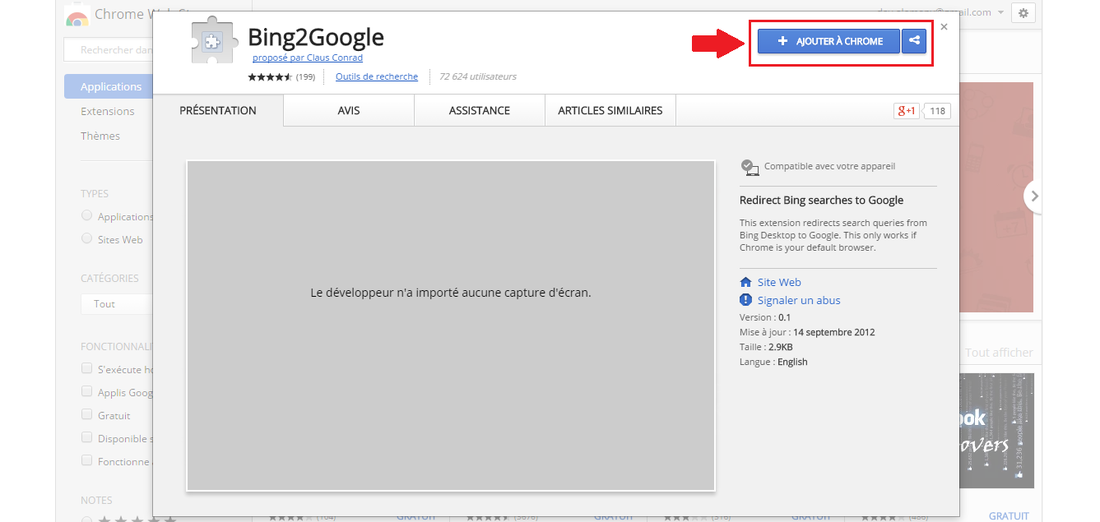The width and height of the screenshot is (1100, 522).
Task: Switch to the Avis tab
Action: pos(349,111)
